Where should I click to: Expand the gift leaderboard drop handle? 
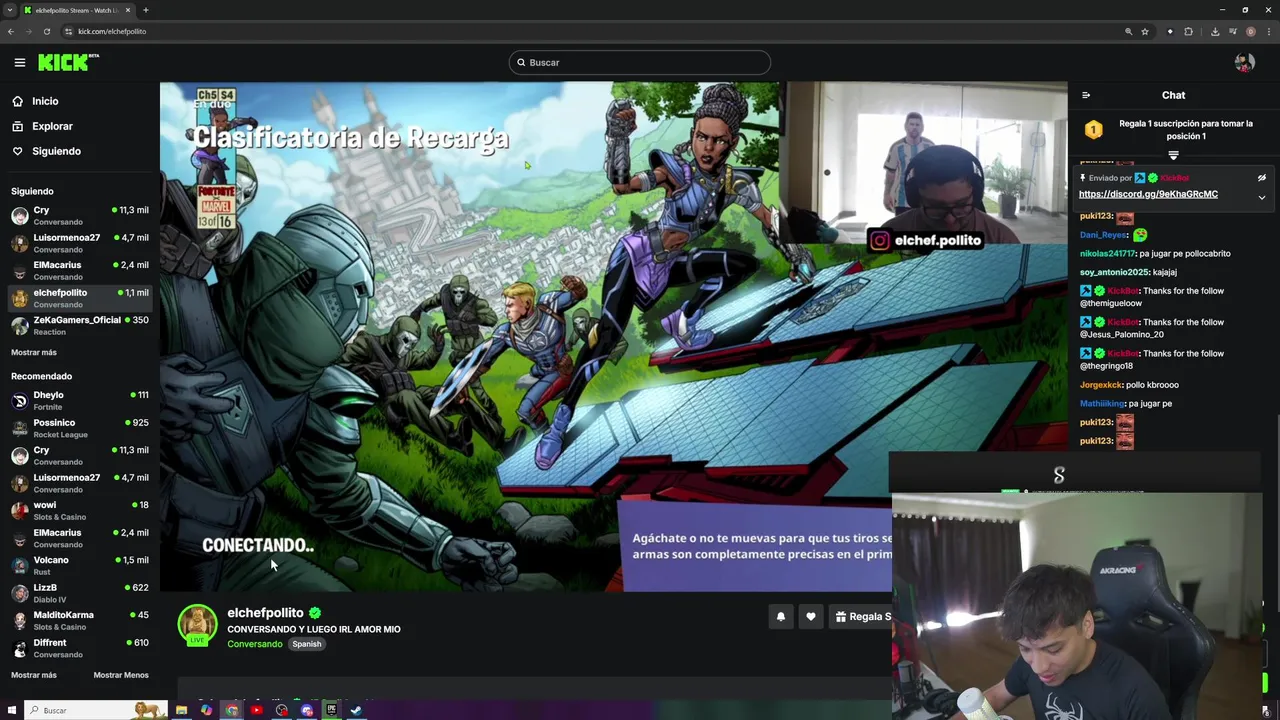tap(1173, 155)
